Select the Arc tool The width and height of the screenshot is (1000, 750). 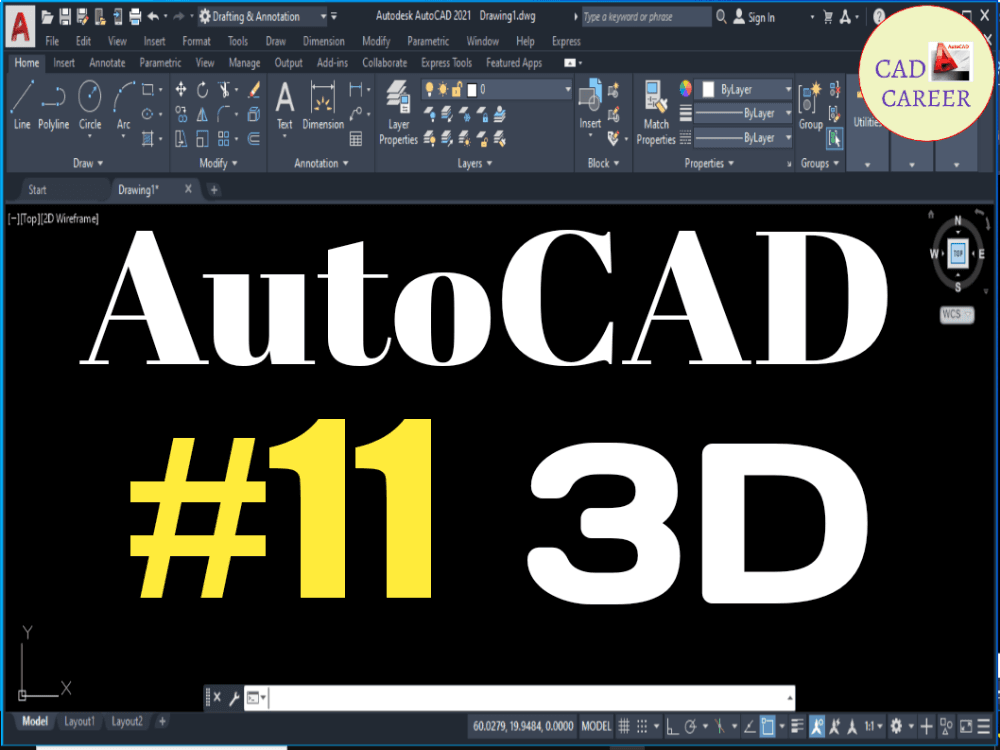[x=124, y=105]
